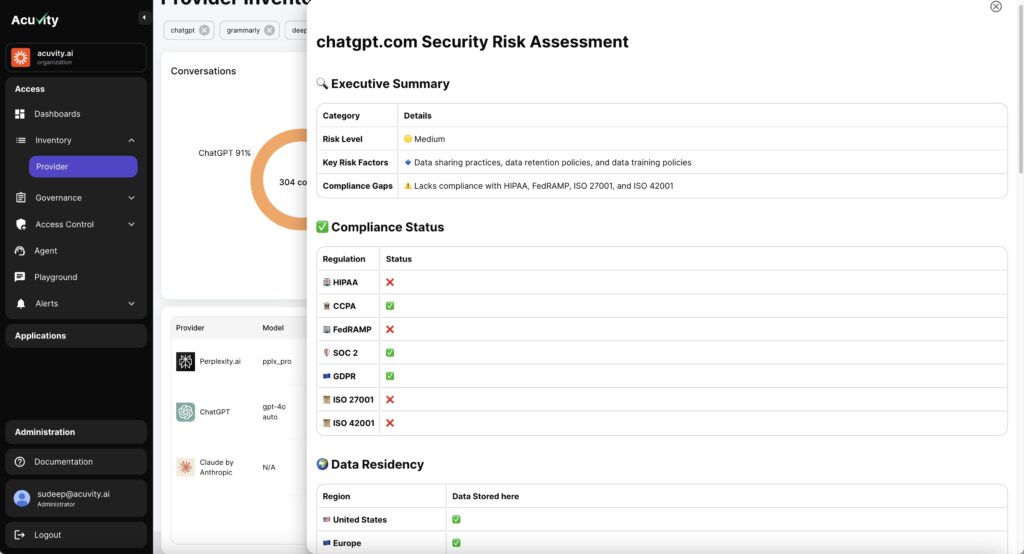Click the Logout arrow icon
This screenshot has height=554, width=1024.
[x=20, y=535]
